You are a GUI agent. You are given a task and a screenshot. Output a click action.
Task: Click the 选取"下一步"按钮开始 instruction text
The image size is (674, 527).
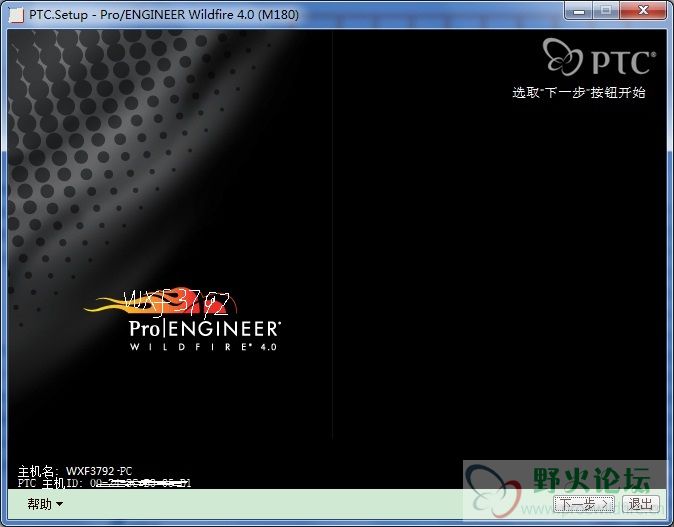coord(579,92)
